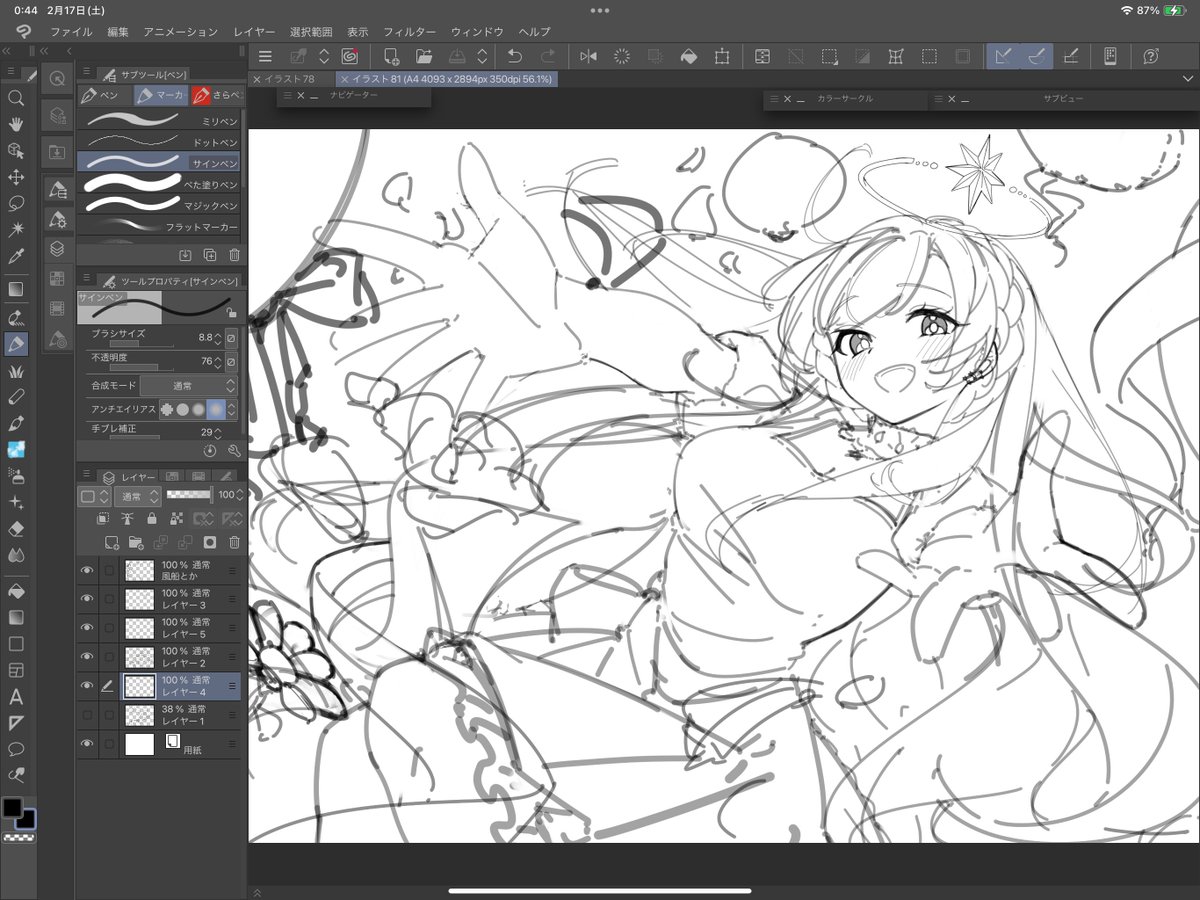The height and width of the screenshot is (900, 1200).
Task: Switch to the イラスト 78 tab
Action: 291,78
